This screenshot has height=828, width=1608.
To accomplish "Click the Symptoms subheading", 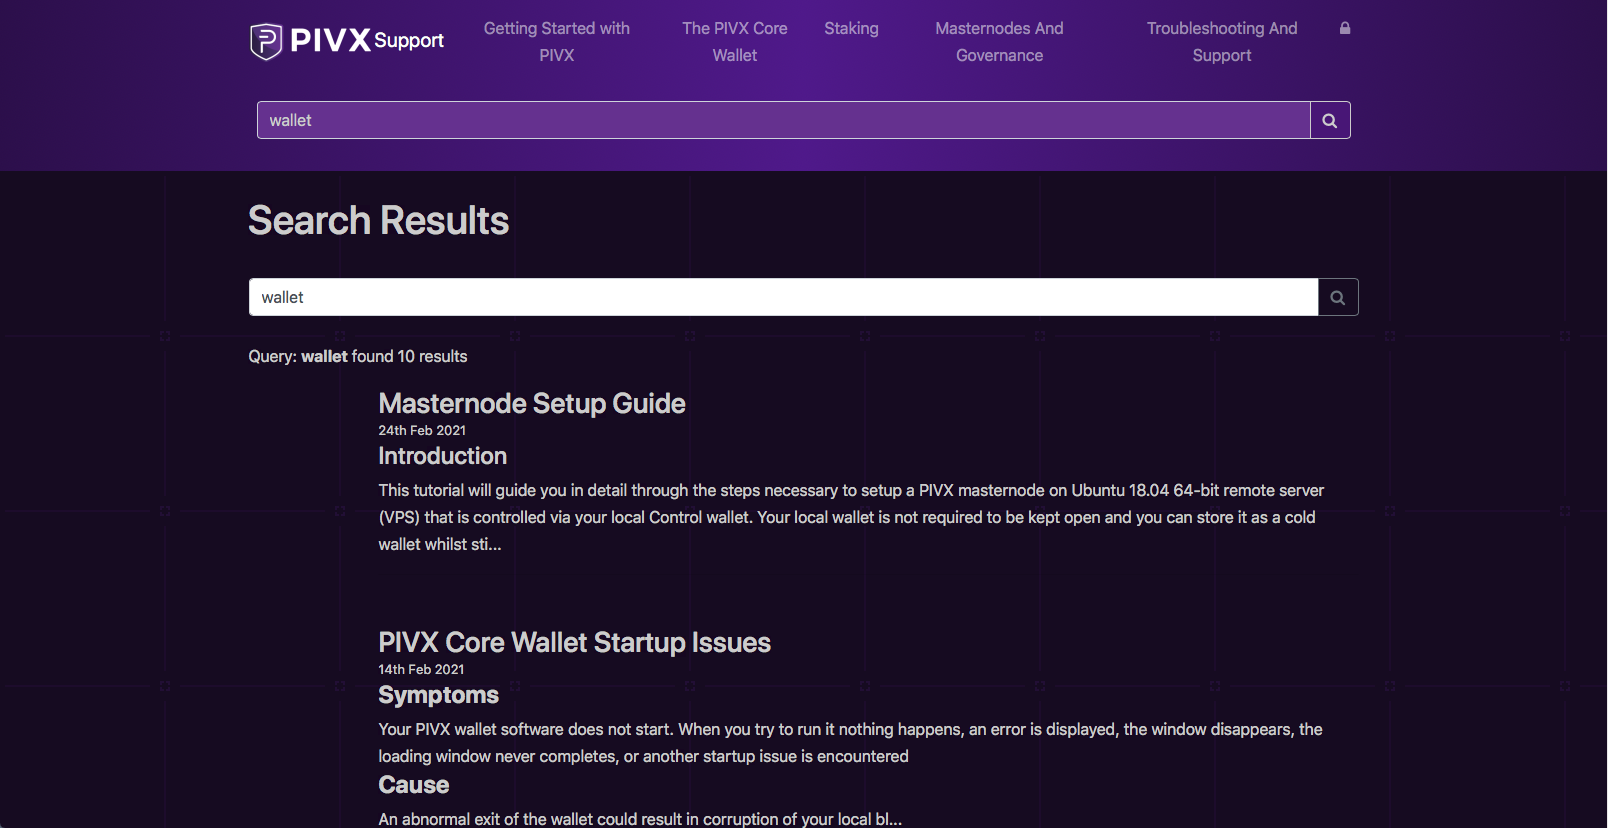I will click(439, 695).
